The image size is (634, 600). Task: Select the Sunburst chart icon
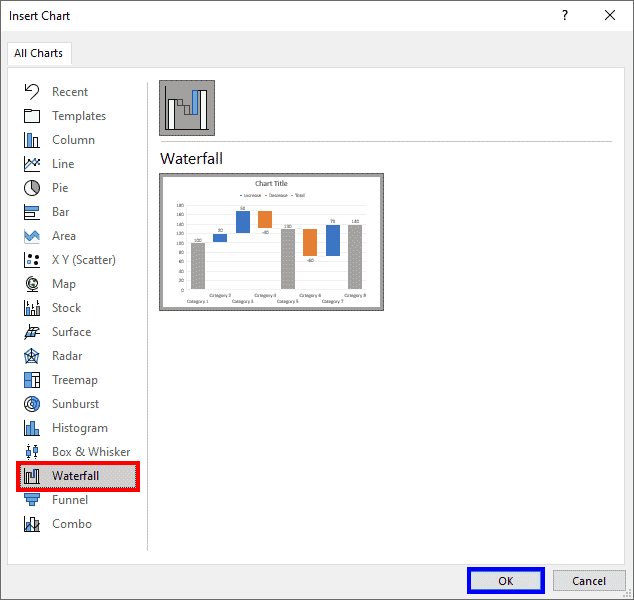click(x=32, y=404)
